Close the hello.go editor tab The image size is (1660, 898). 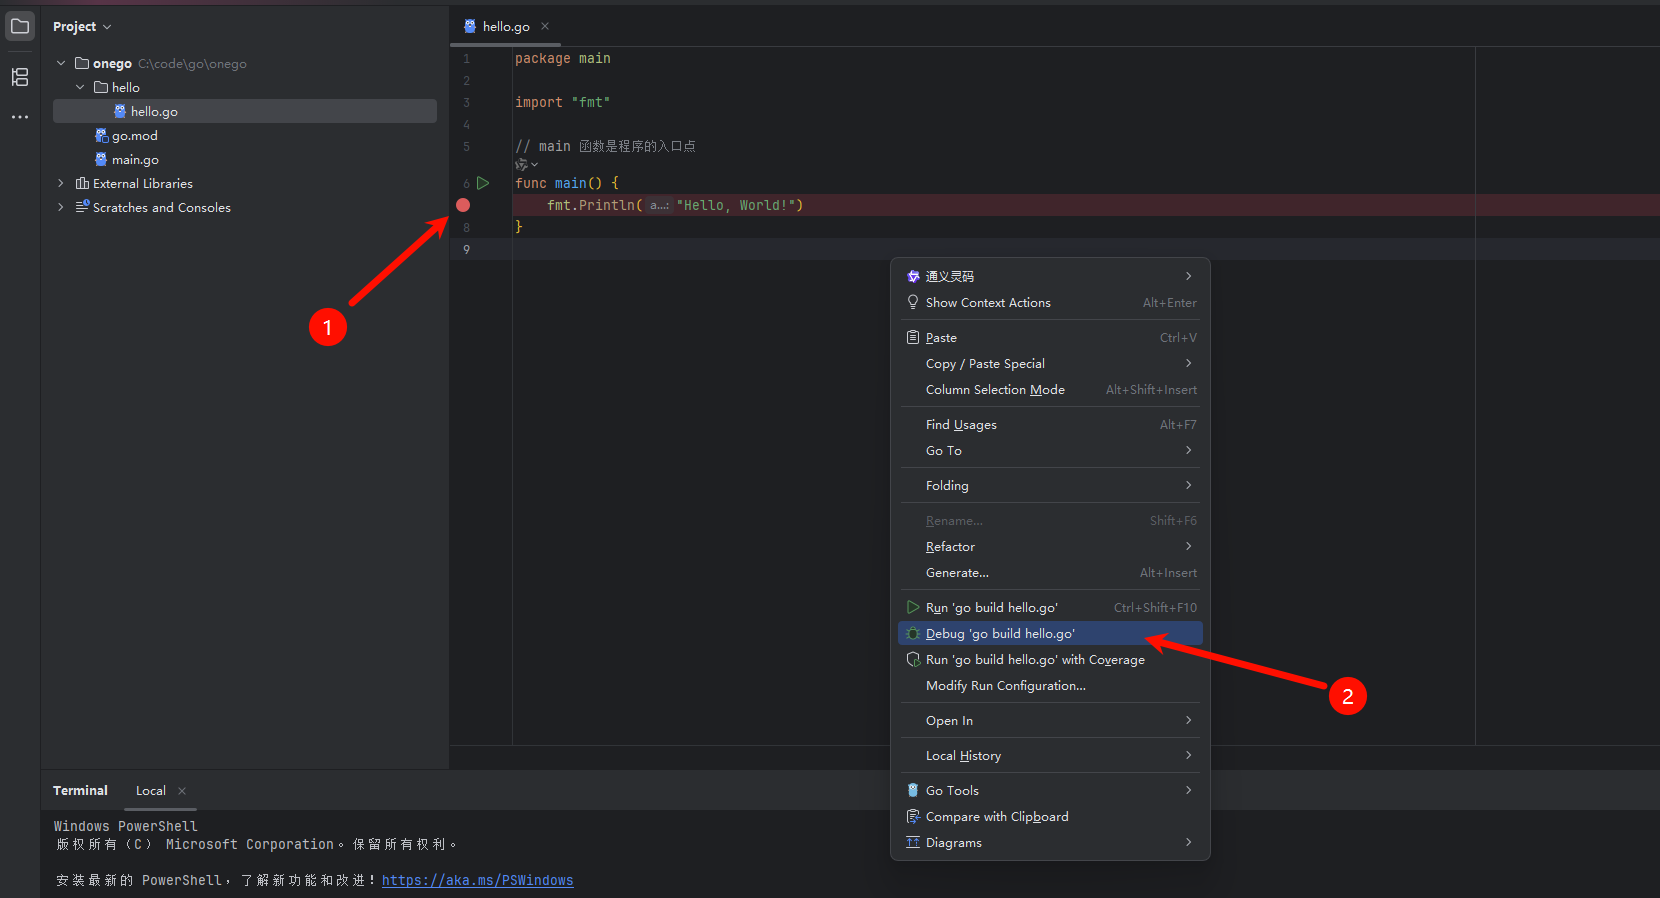[545, 26]
